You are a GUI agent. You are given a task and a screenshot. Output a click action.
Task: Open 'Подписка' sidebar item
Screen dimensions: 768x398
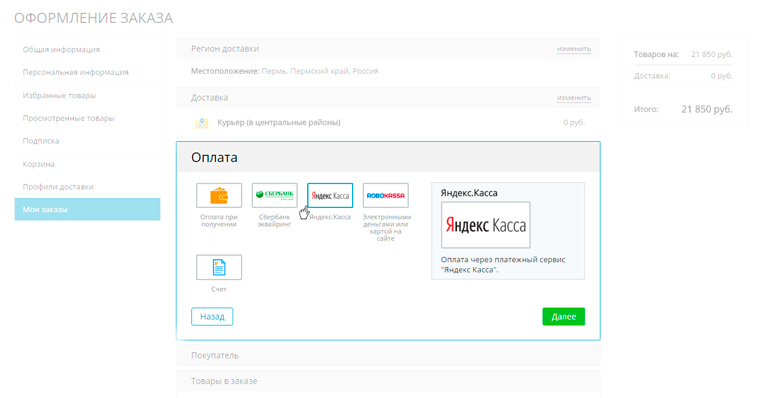pyautogui.click(x=41, y=140)
